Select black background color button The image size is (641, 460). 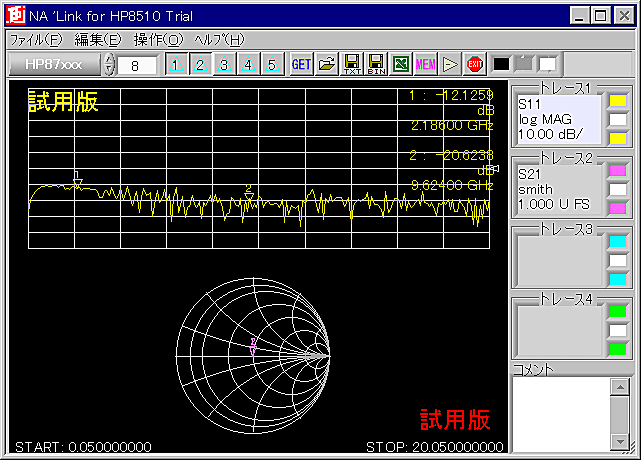(501, 64)
